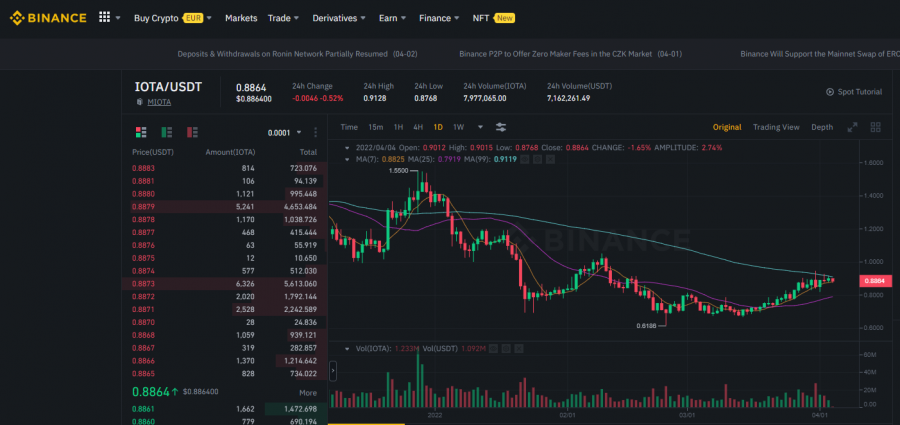
Task: Open more time intervals dropdown arrow
Action: tap(480, 127)
